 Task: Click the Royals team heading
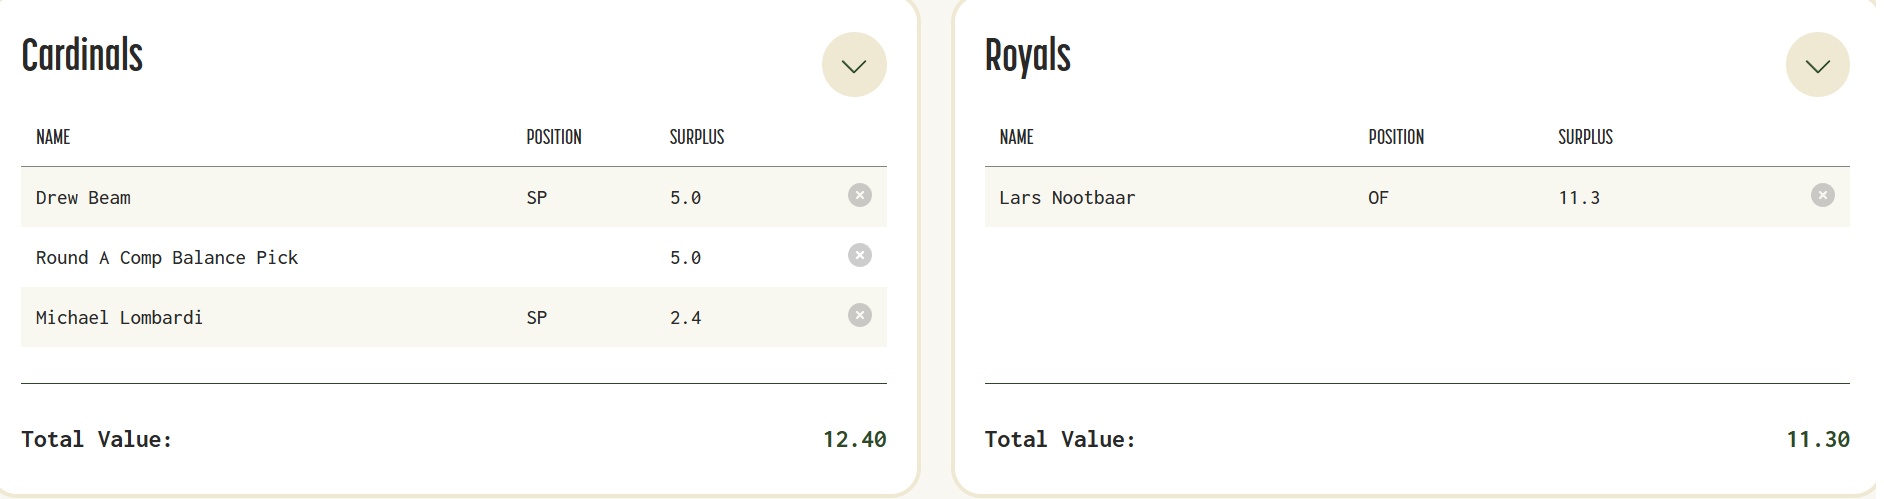(1027, 55)
